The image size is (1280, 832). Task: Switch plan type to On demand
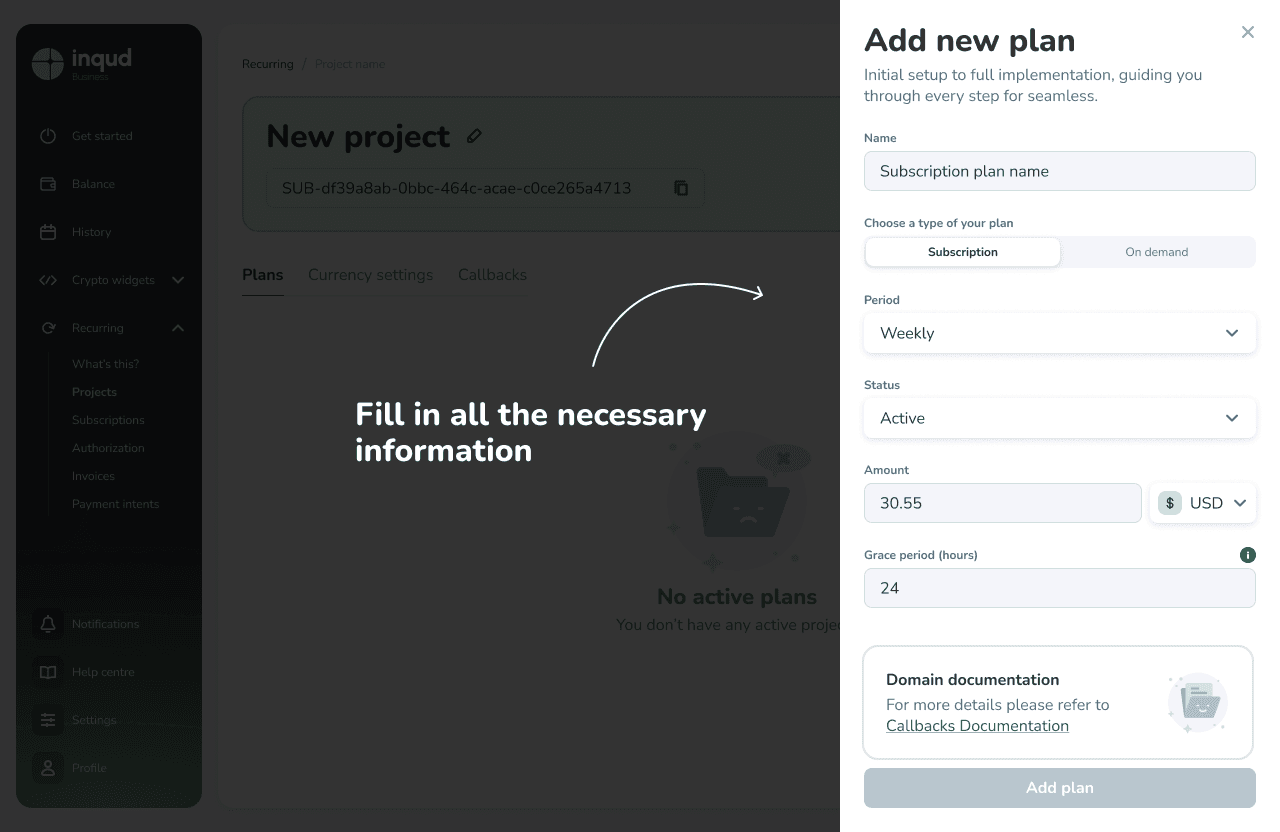click(x=1157, y=252)
